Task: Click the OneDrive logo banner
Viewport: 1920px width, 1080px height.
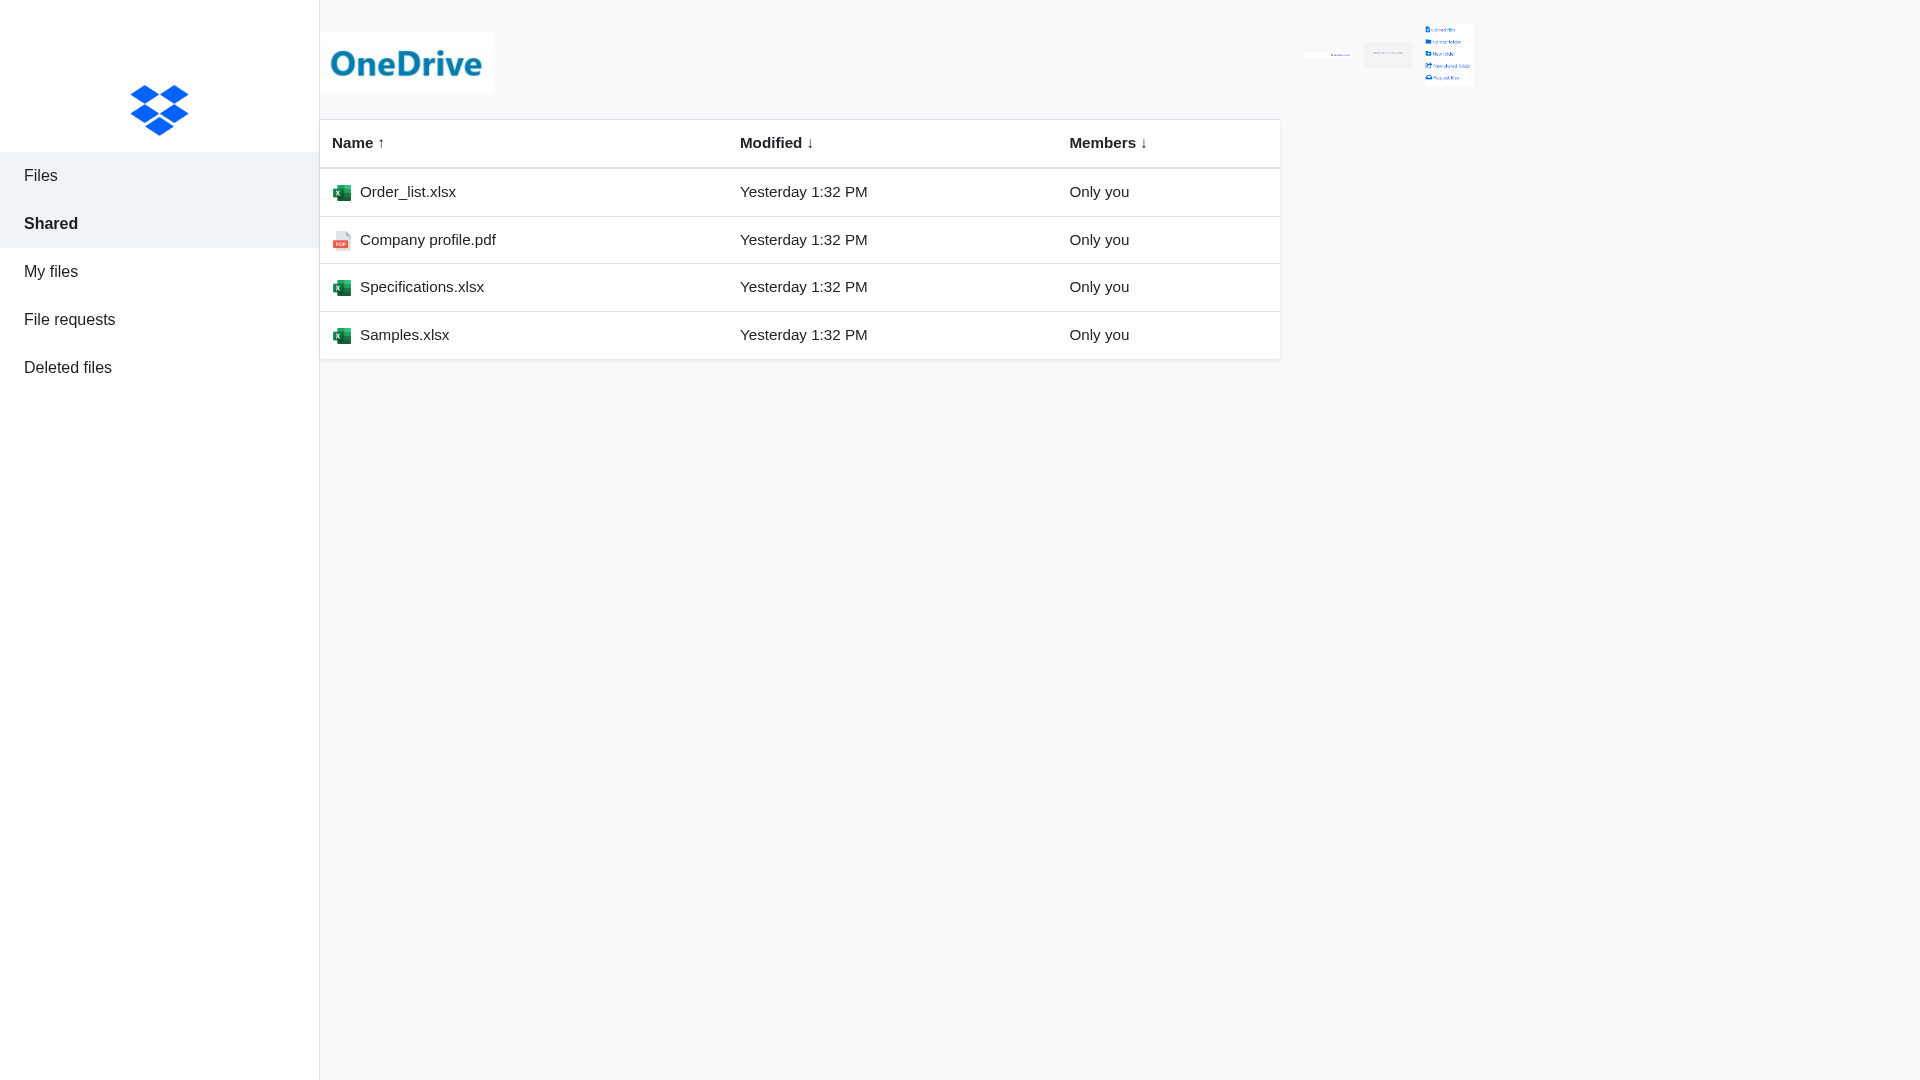Action: [x=407, y=63]
